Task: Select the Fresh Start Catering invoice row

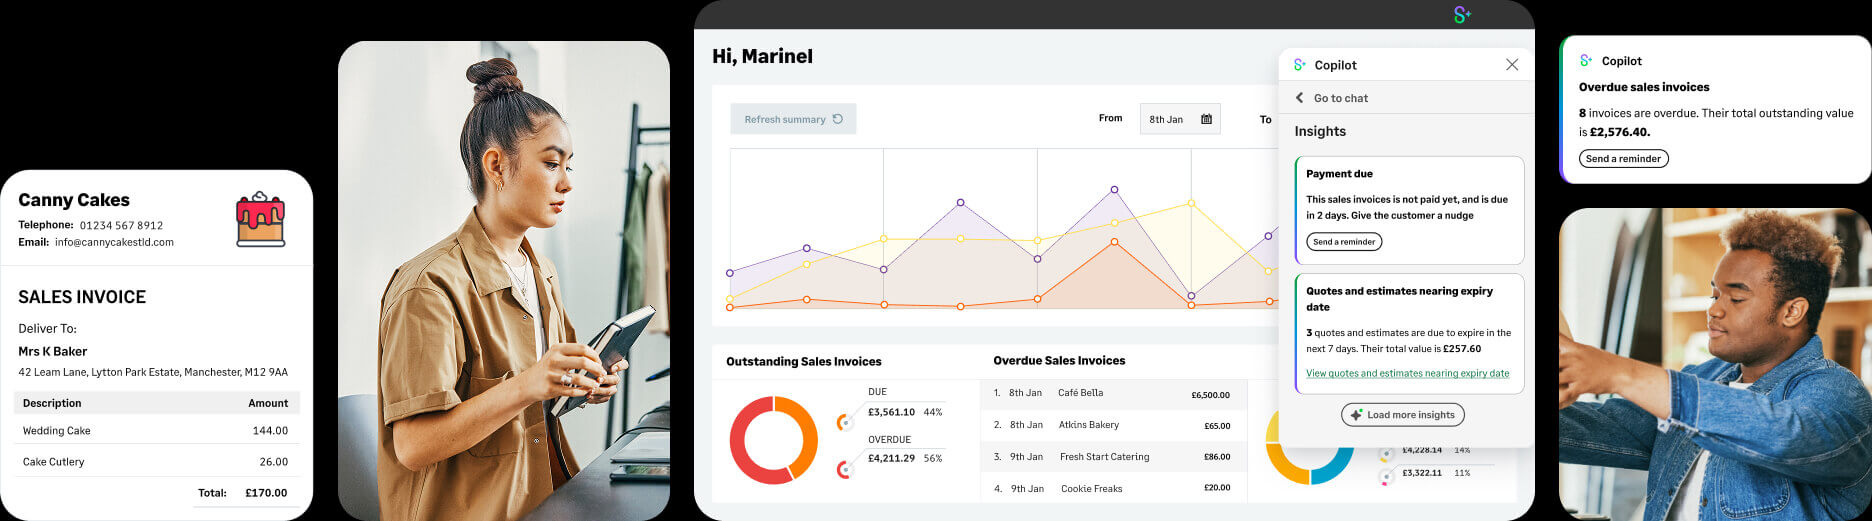Action: [x=1112, y=457]
